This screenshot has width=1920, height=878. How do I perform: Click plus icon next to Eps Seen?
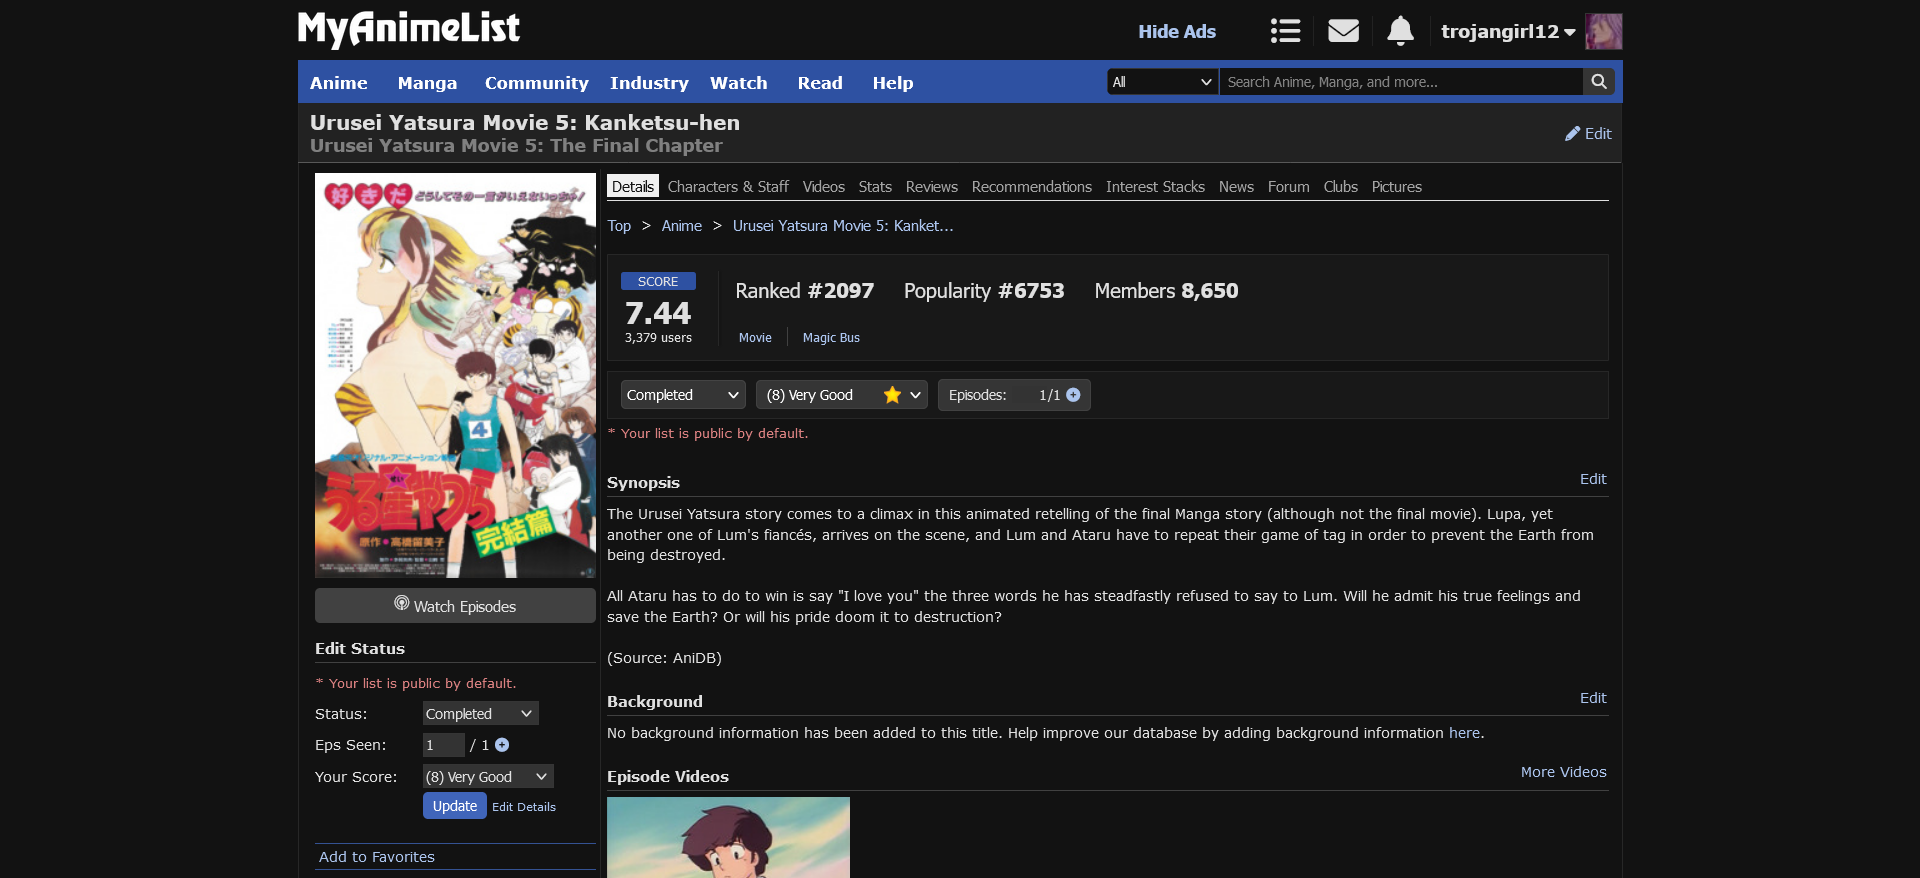click(x=502, y=745)
